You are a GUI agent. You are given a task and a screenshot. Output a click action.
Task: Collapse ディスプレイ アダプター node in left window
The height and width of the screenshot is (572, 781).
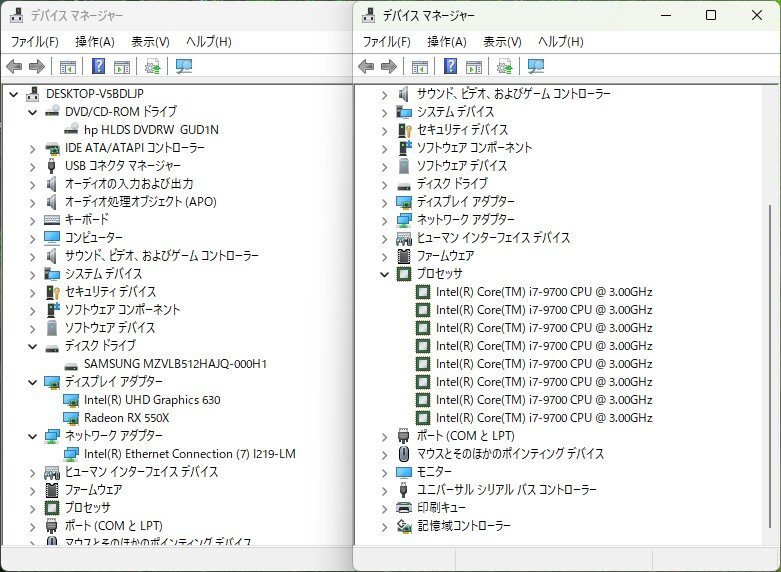(32, 382)
